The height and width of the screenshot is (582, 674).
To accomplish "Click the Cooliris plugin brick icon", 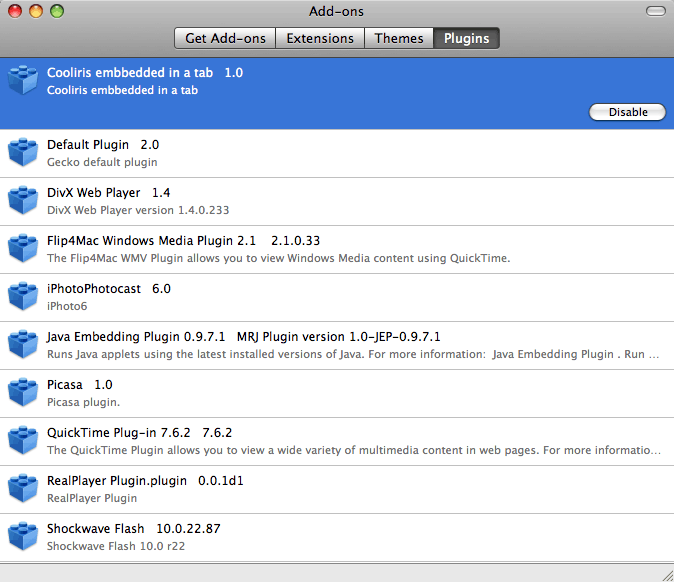I will [x=23, y=80].
